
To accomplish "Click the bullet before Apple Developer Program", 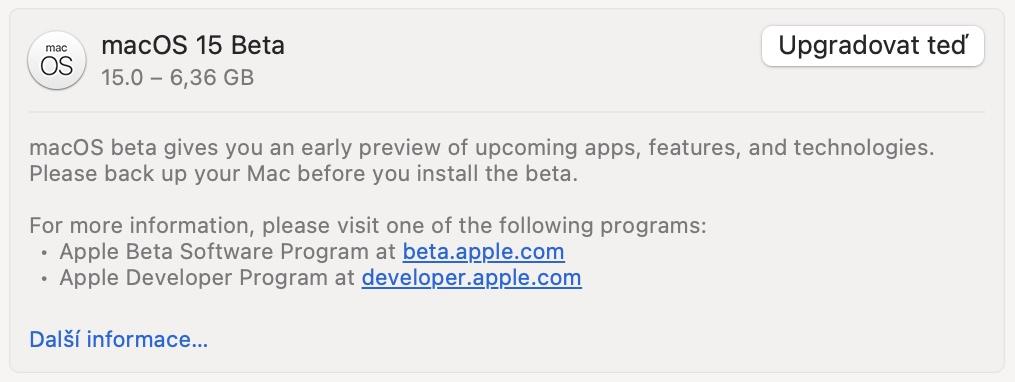I will 44,279.
